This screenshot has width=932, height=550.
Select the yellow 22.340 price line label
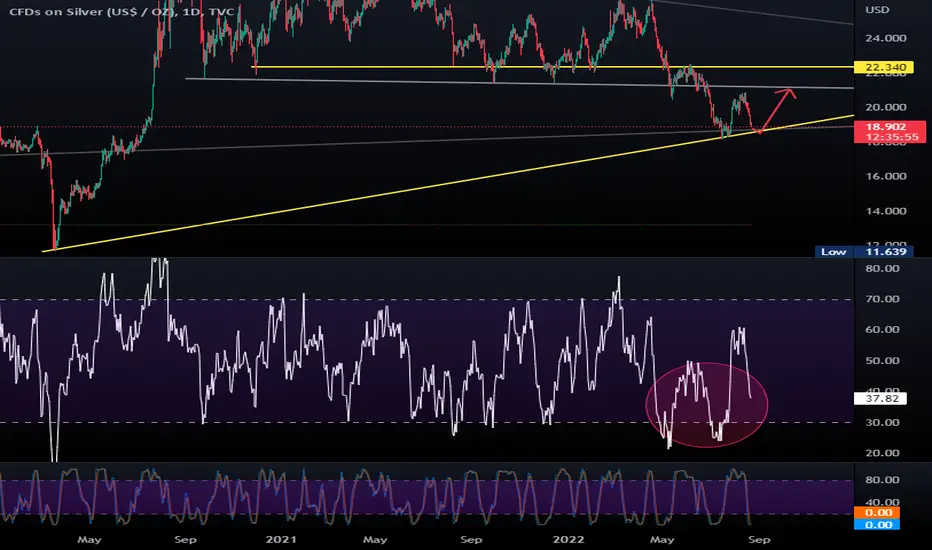(886, 67)
